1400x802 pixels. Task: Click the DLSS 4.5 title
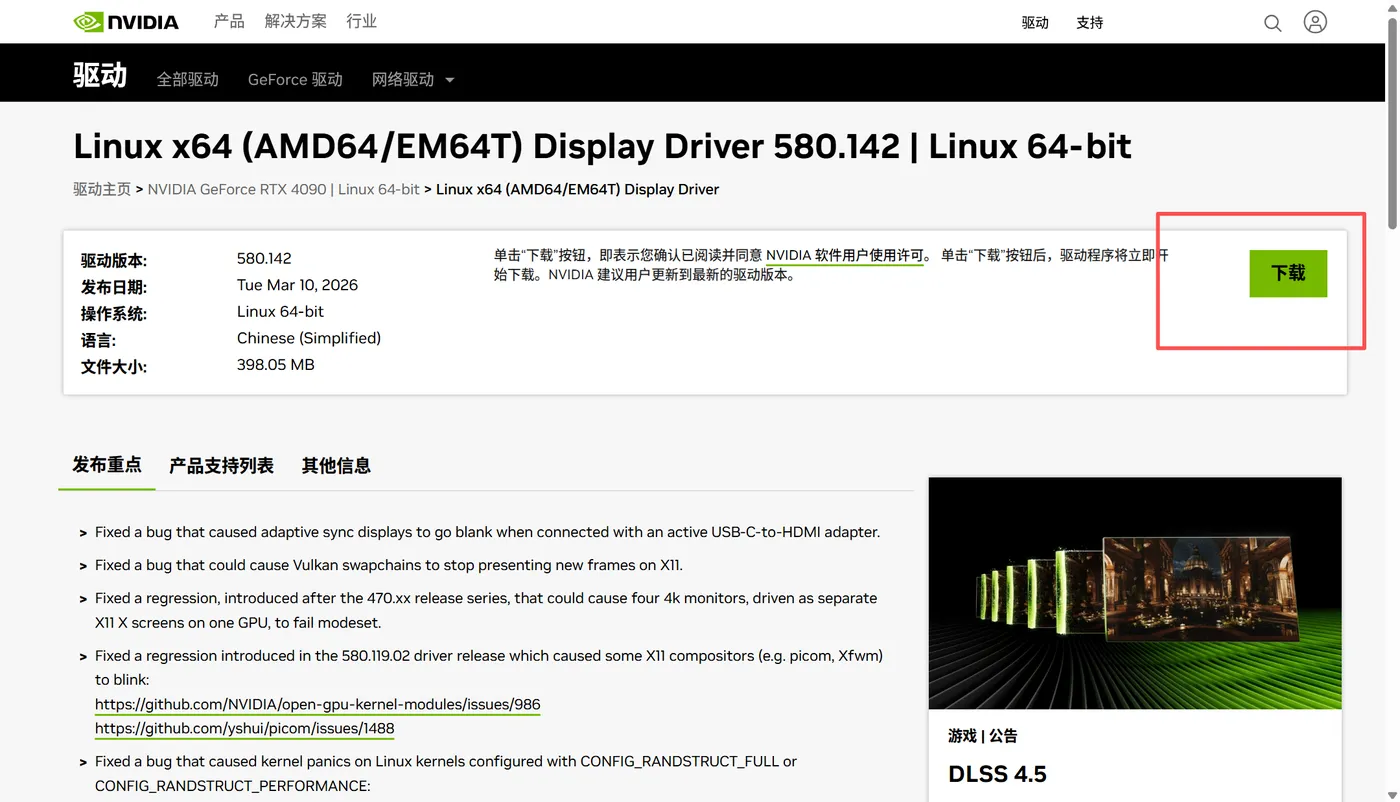point(997,774)
